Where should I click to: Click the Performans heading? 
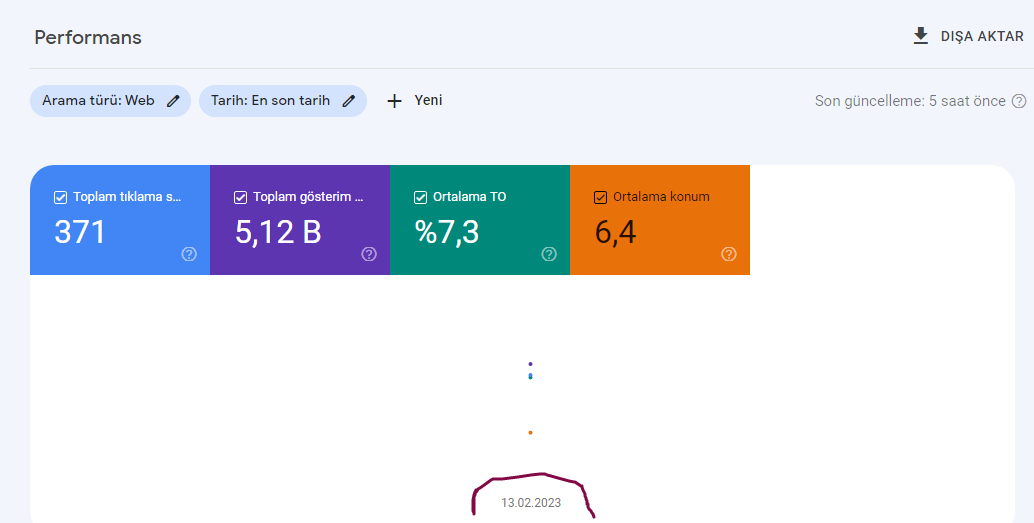(x=88, y=37)
